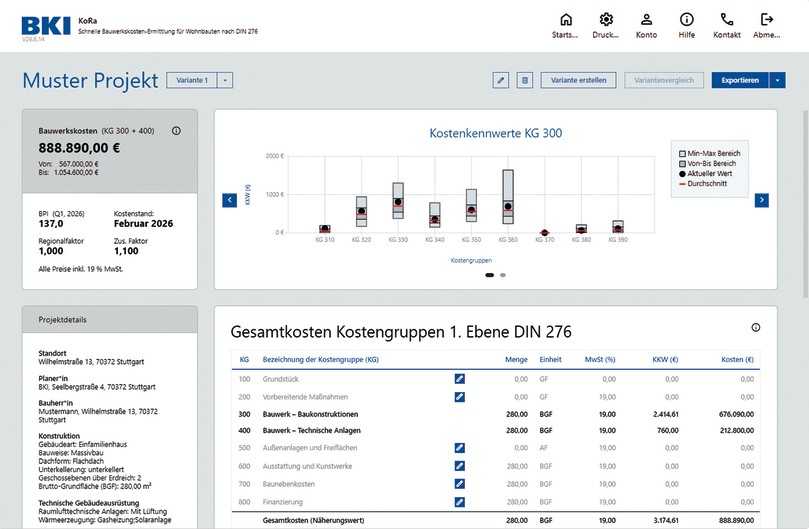Click the Kosten value 212.800,00
Image resolution: width=809 pixels, height=529 pixels.
pyautogui.click(x=737, y=430)
